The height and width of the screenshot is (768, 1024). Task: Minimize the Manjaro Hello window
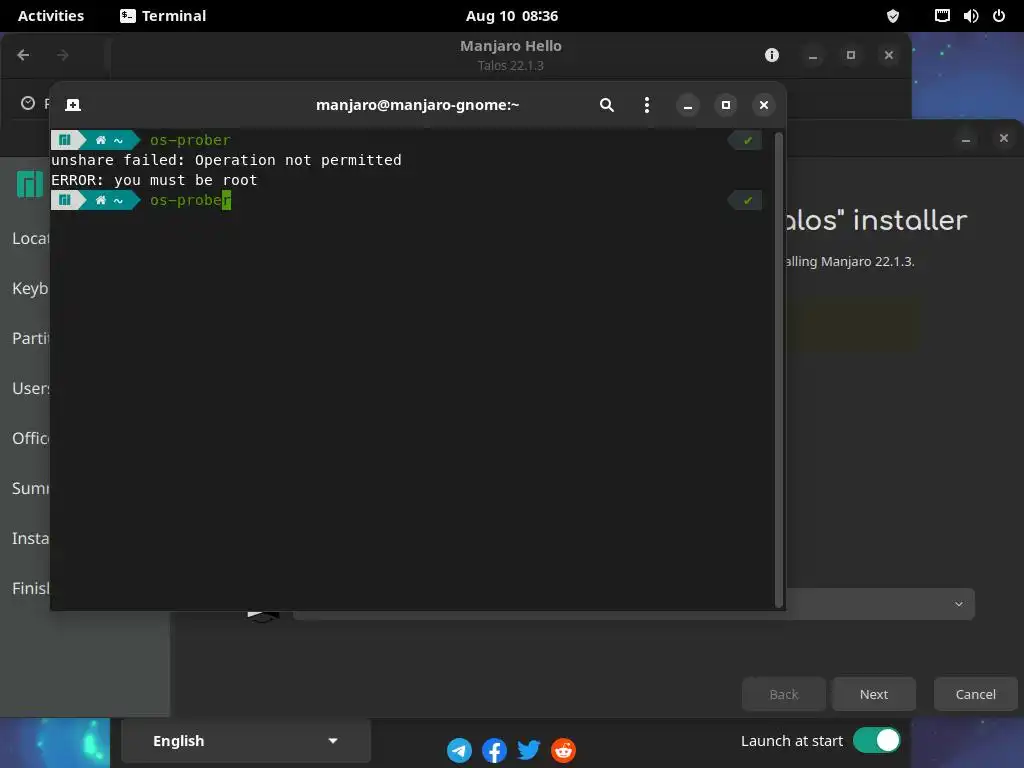click(x=813, y=56)
